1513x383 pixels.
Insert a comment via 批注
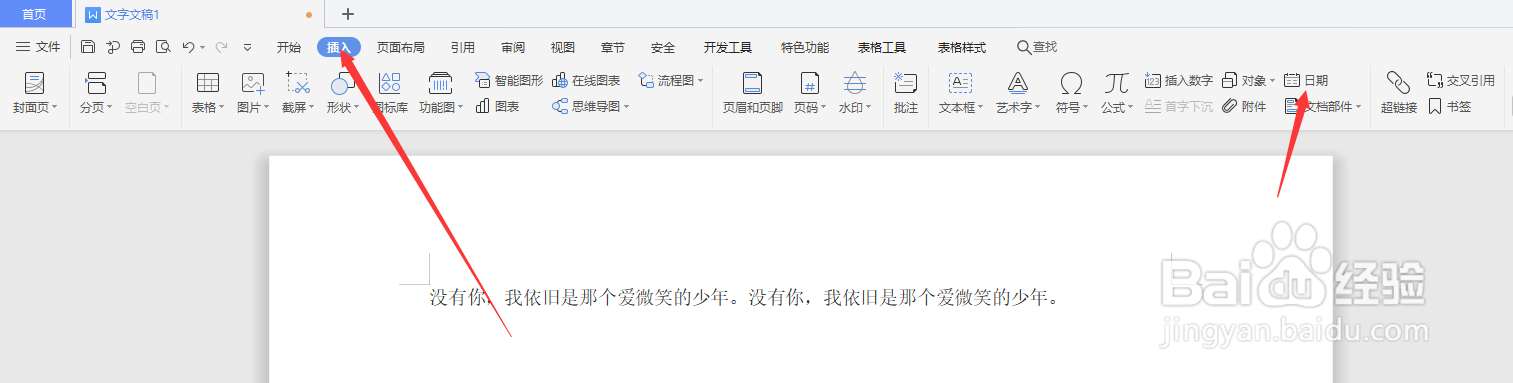pyautogui.click(x=906, y=94)
